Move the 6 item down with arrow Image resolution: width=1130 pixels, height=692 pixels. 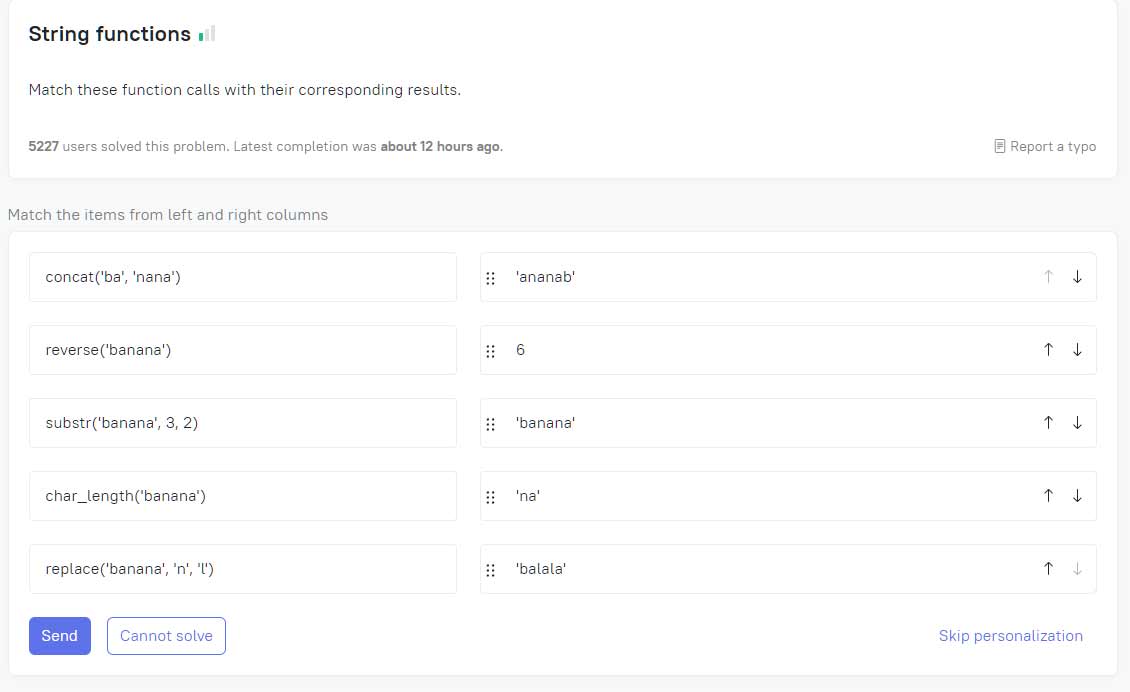[x=1077, y=350]
